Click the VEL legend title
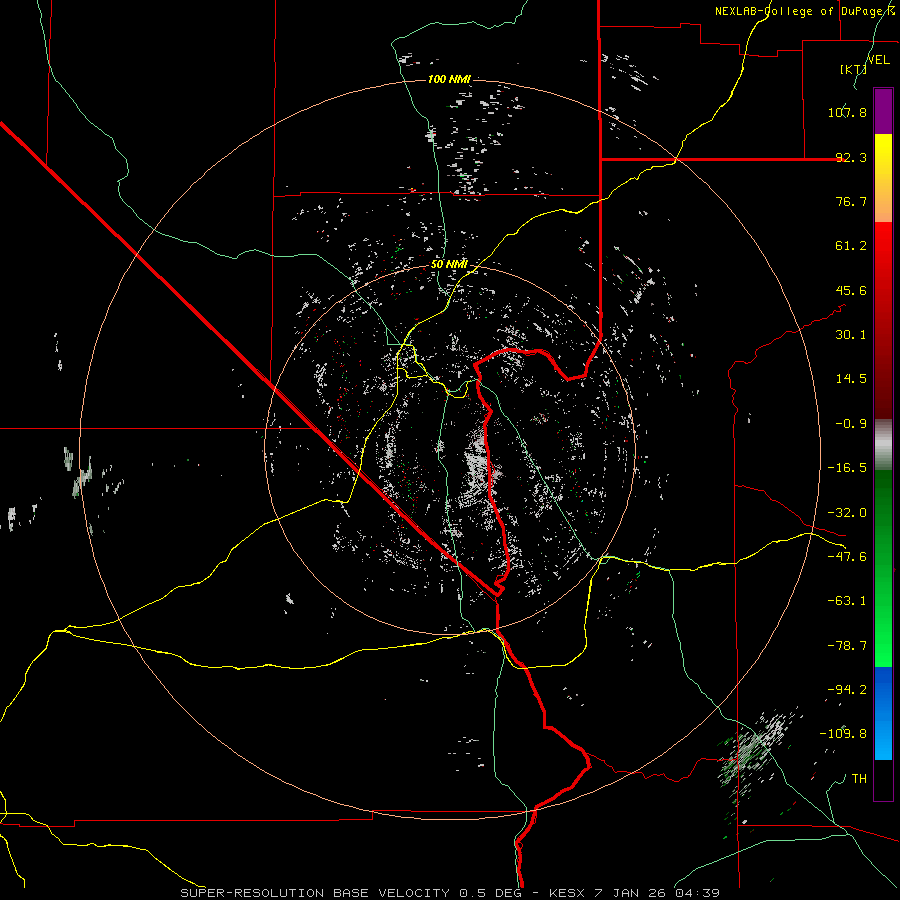Image resolution: width=900 pixels, height=900 pixels. click(878, 60)
